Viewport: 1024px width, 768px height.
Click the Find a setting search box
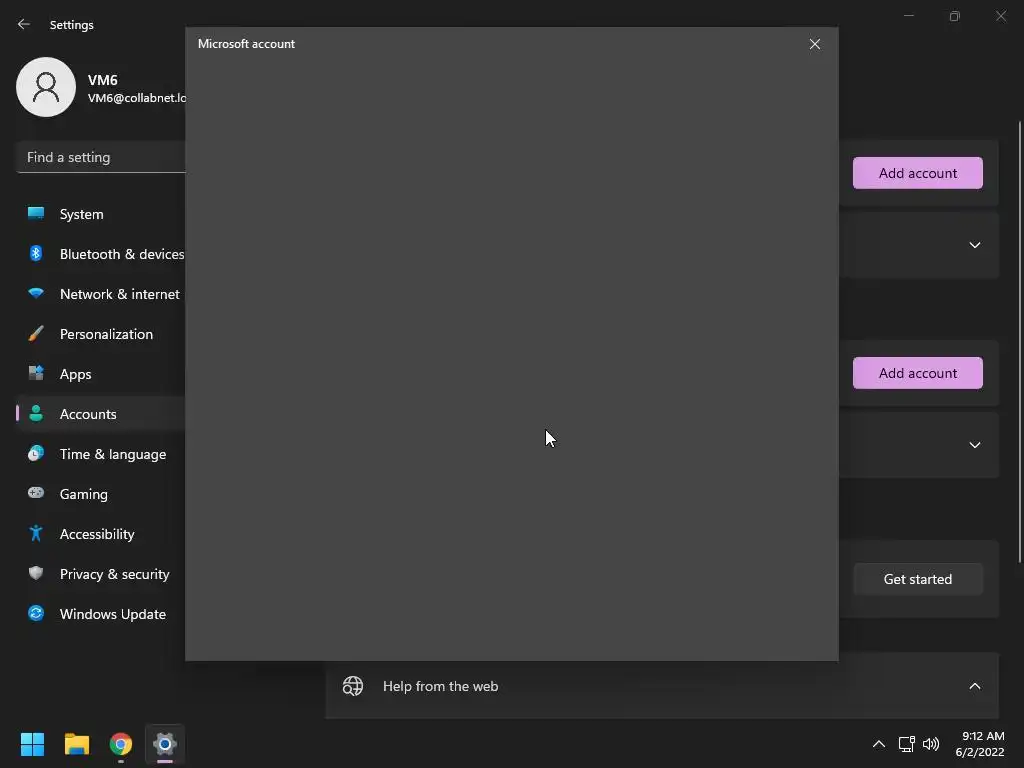(x=101, y=157)
